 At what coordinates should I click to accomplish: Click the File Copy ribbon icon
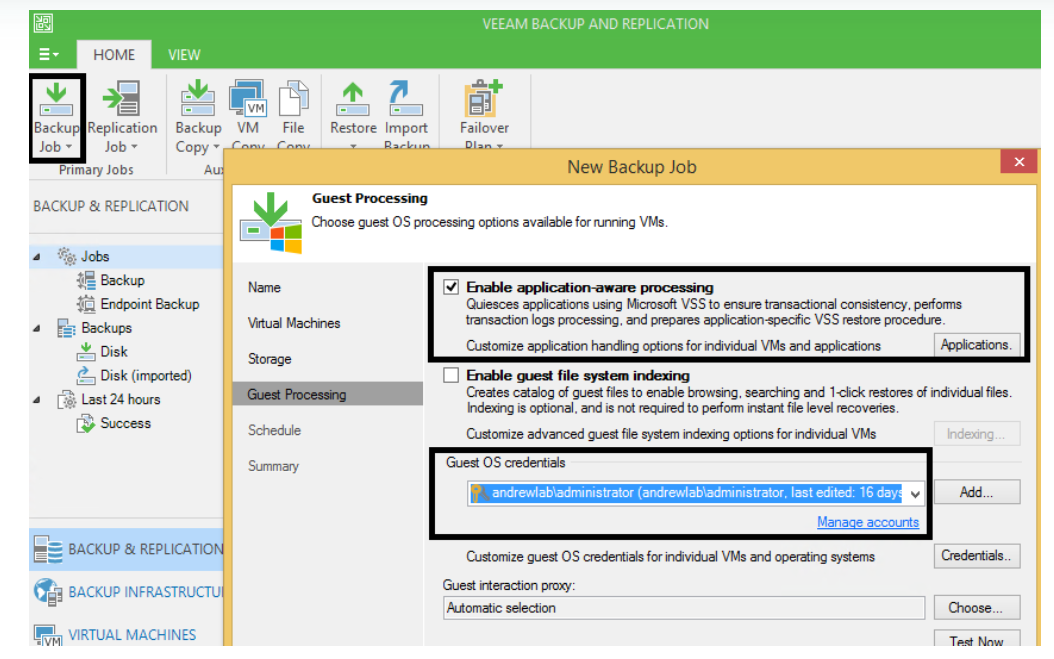293,100
